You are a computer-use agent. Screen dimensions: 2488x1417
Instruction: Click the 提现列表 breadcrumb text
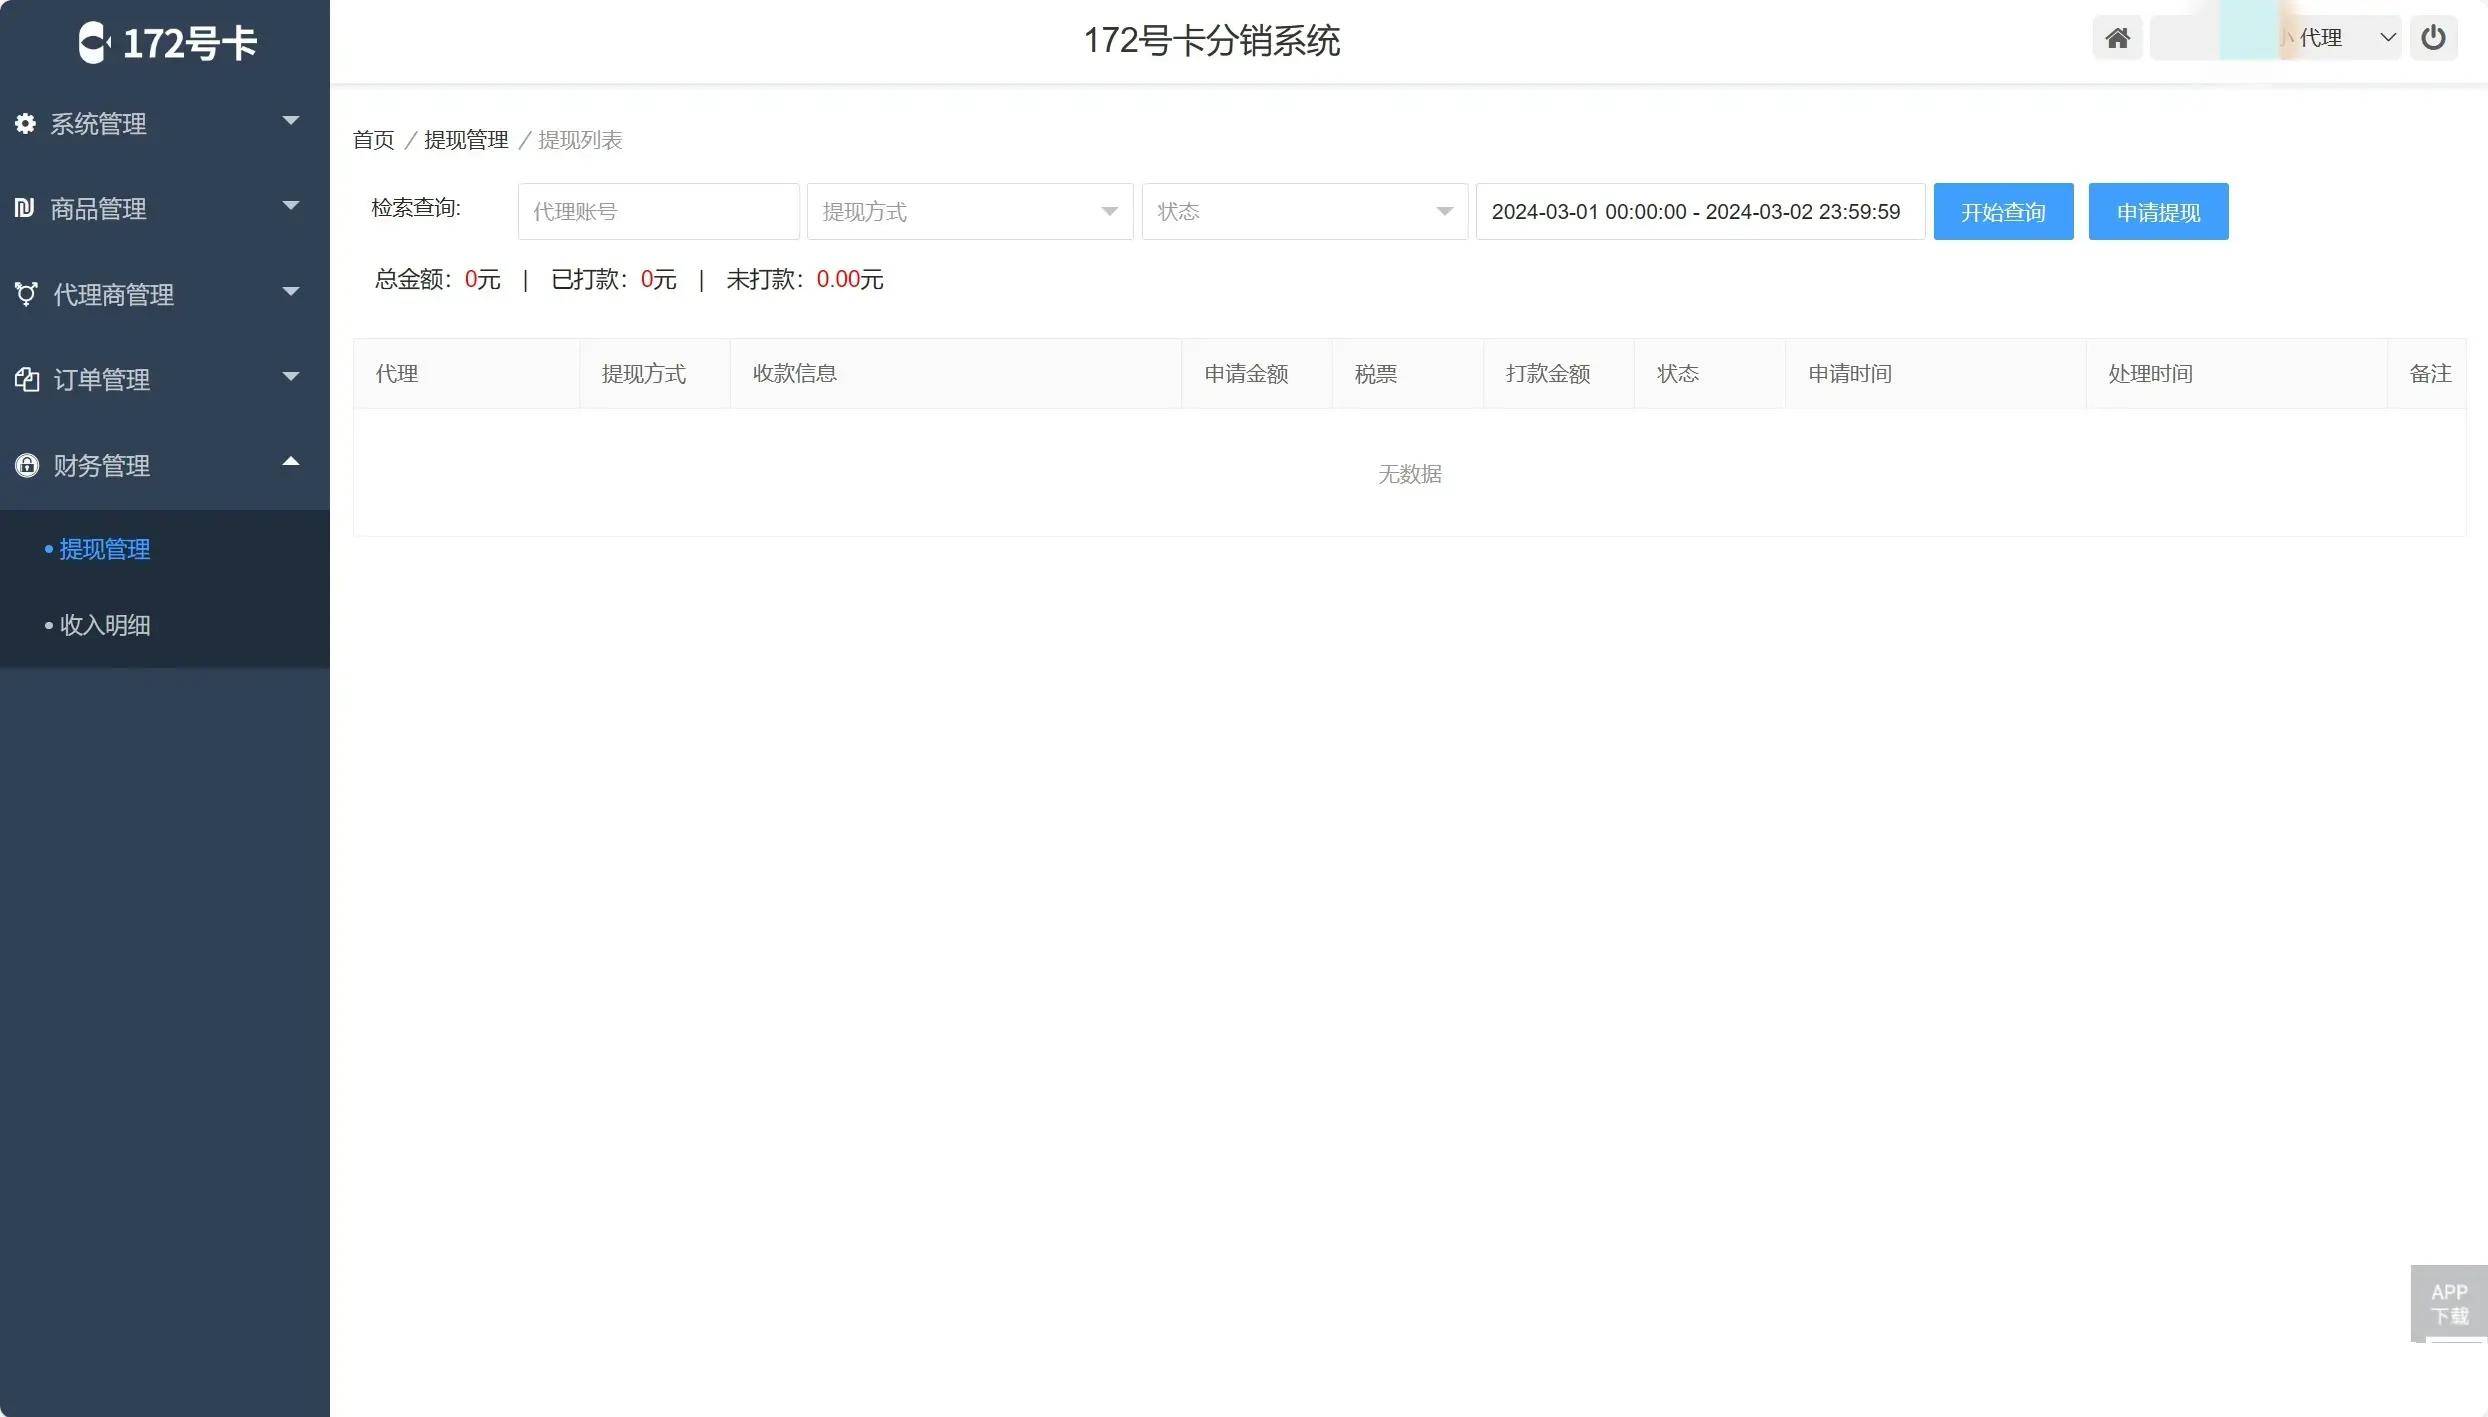(580, 140)
